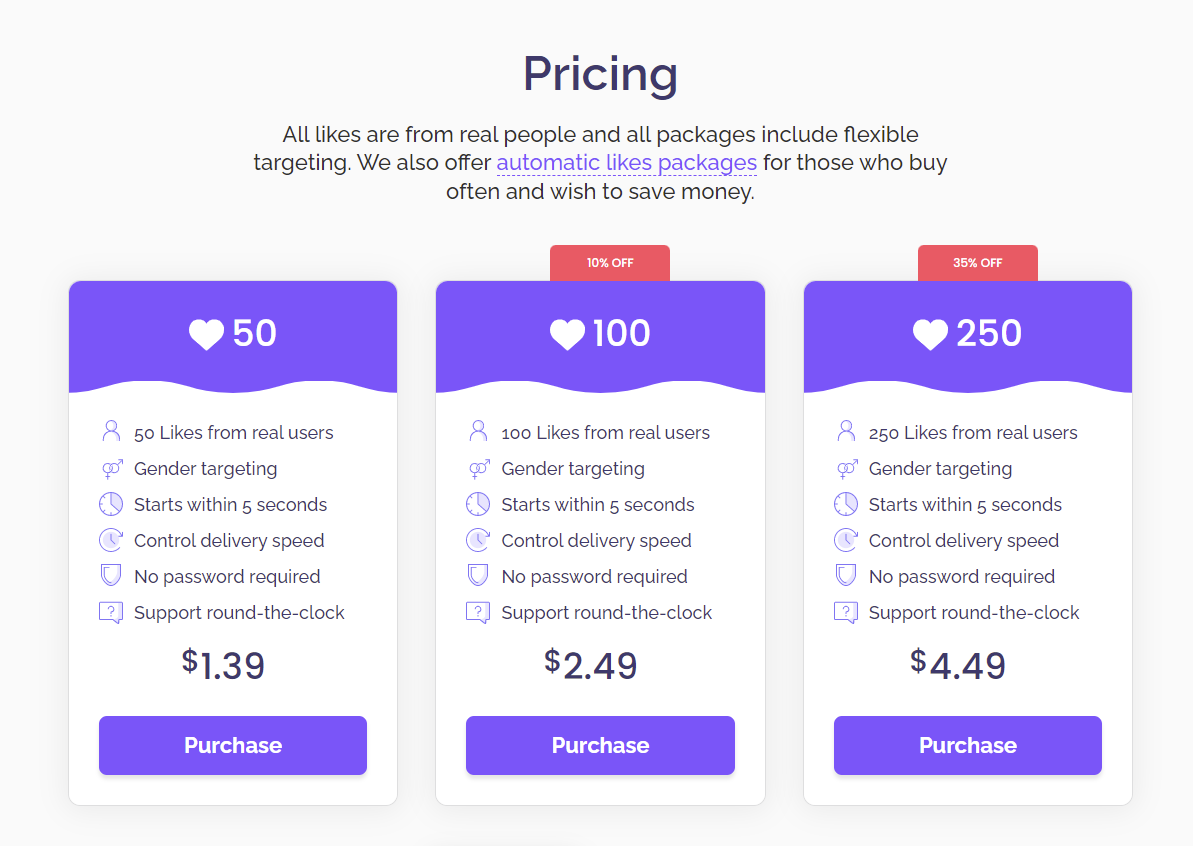Click the $4.49 price

[958, 665]
